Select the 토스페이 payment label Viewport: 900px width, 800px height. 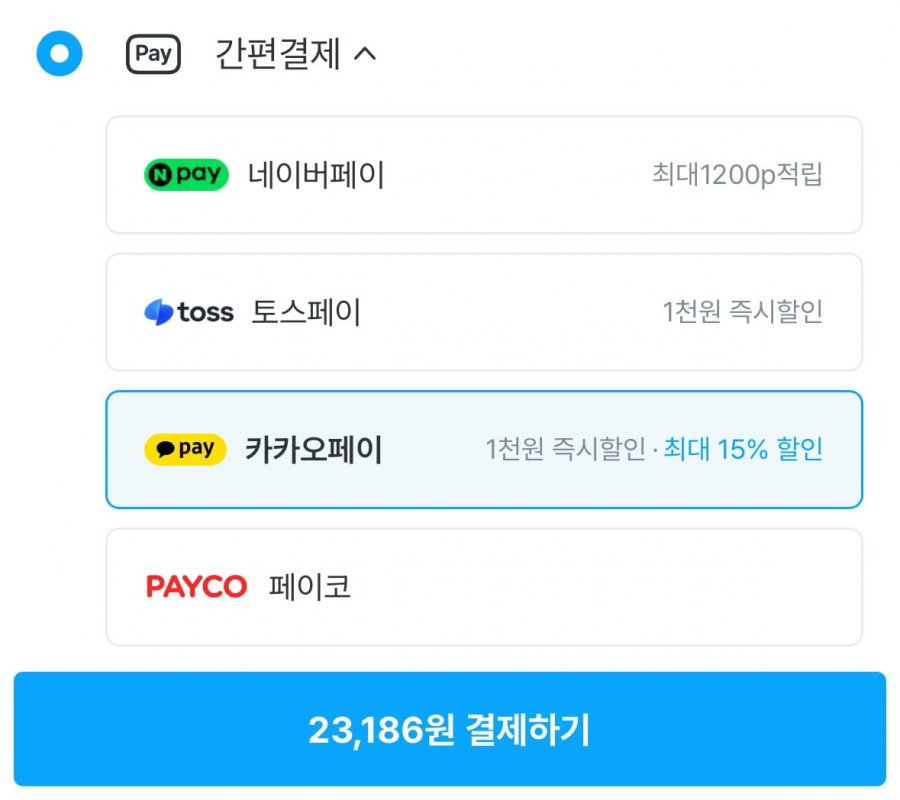click(x=306, y=312)
